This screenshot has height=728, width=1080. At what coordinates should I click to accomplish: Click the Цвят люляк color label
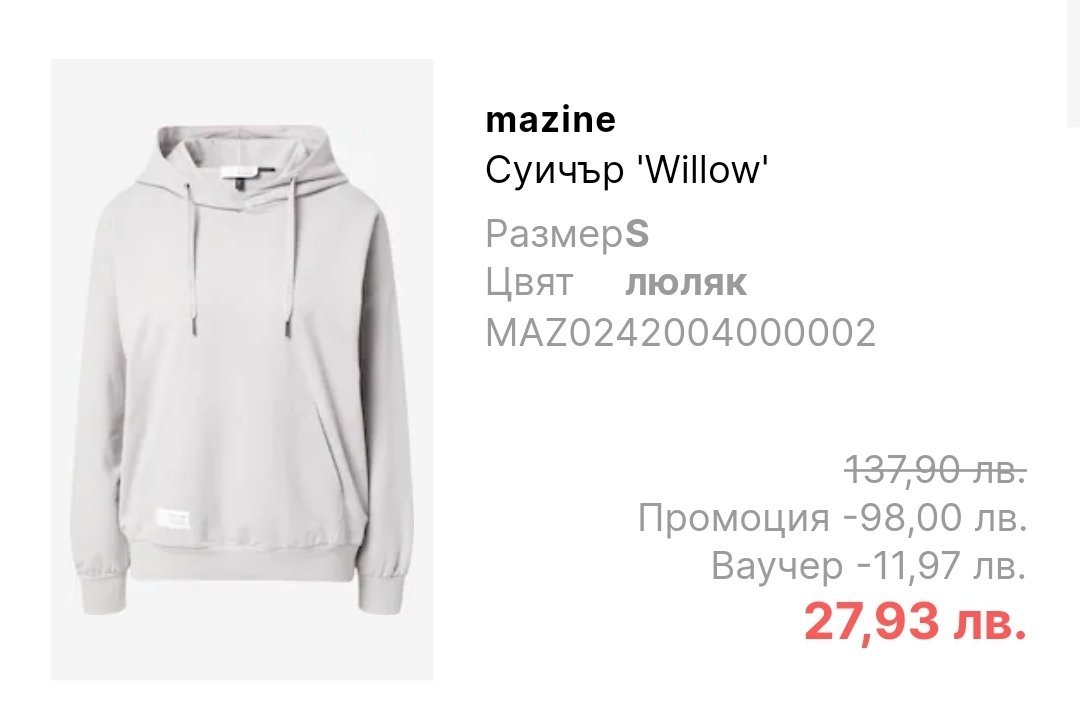[616, 283]
